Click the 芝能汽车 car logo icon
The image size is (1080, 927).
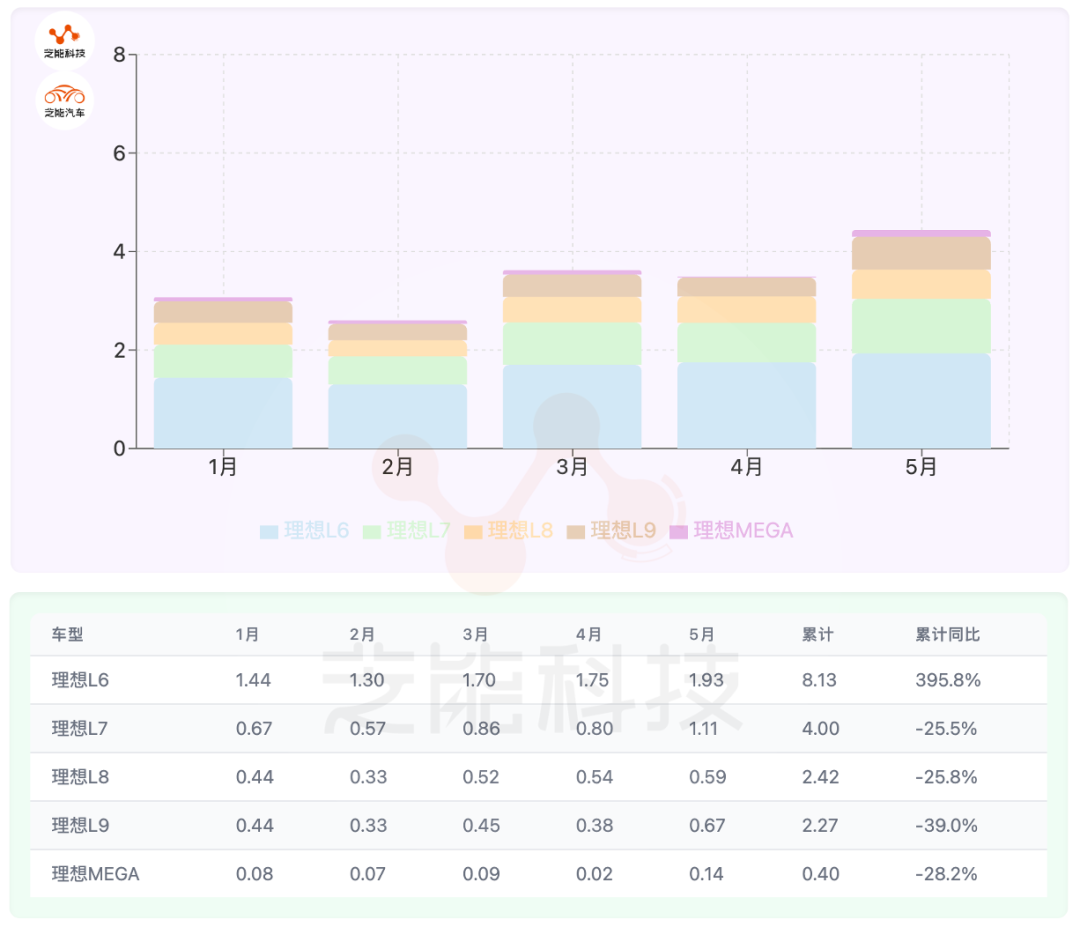pos(65,101)
